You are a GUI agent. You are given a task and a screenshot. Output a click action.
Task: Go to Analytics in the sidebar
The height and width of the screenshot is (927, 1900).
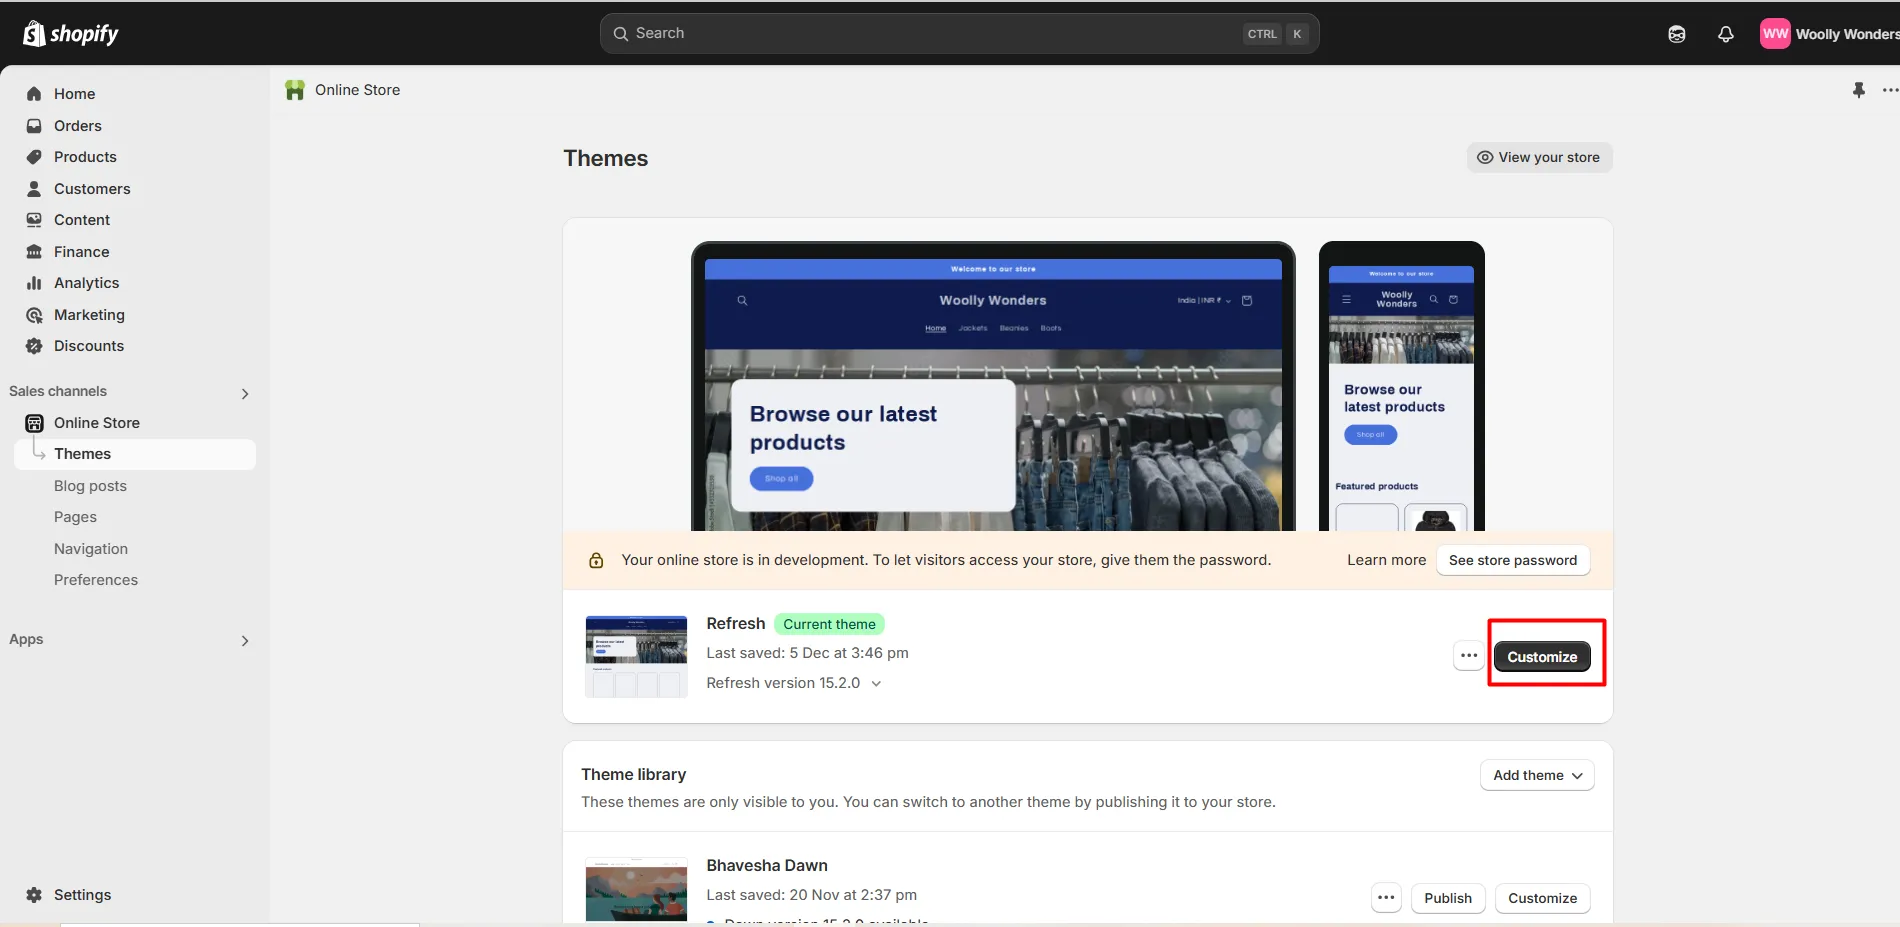coord(86,283)
